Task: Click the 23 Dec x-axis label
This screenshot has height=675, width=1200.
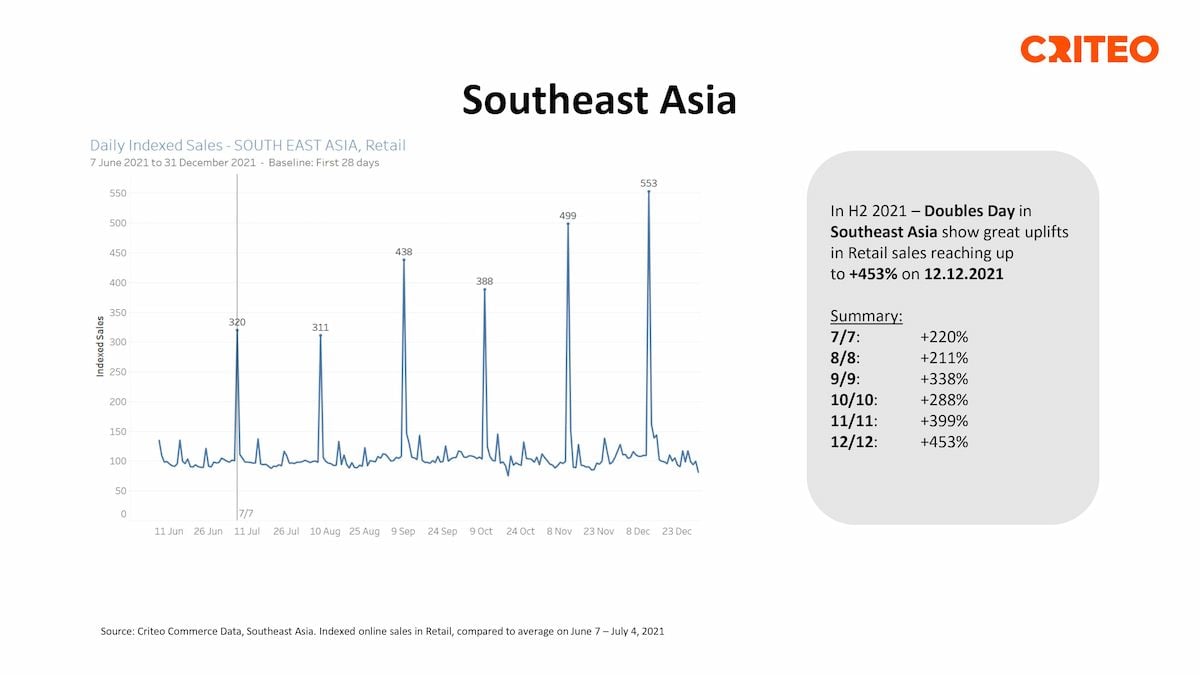Action: click(677, 532)
